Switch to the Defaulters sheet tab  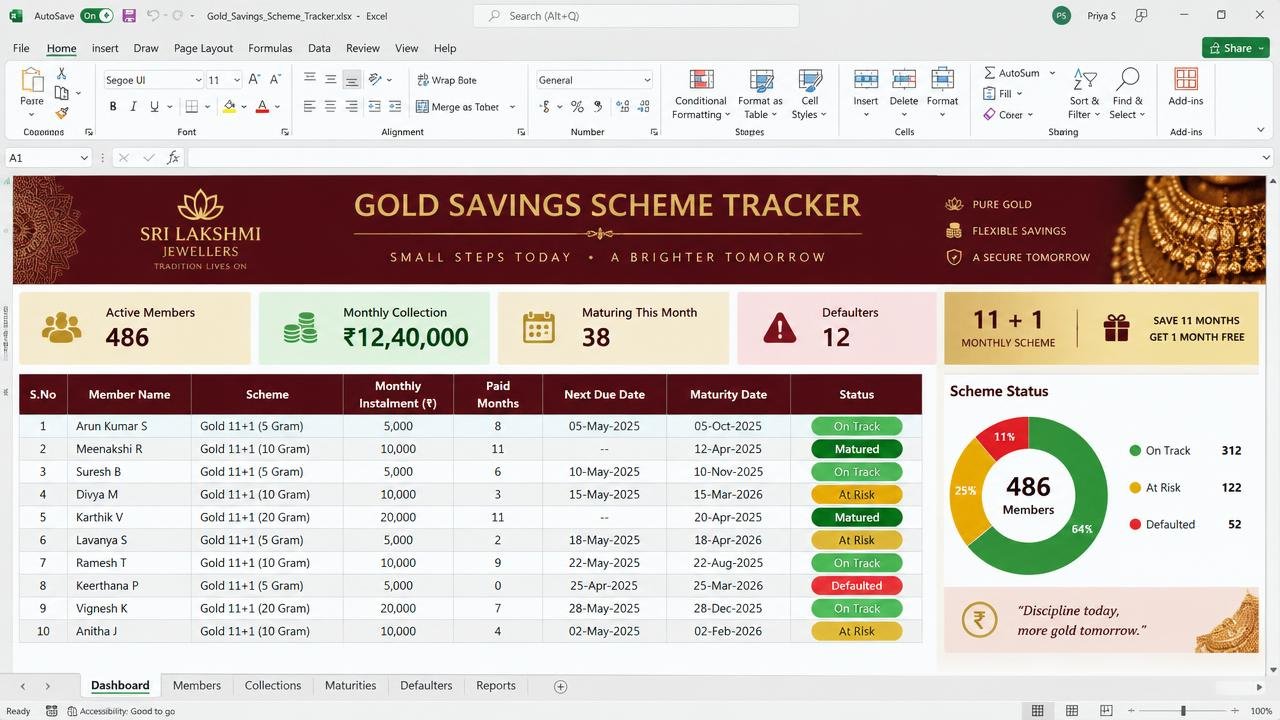426,686
